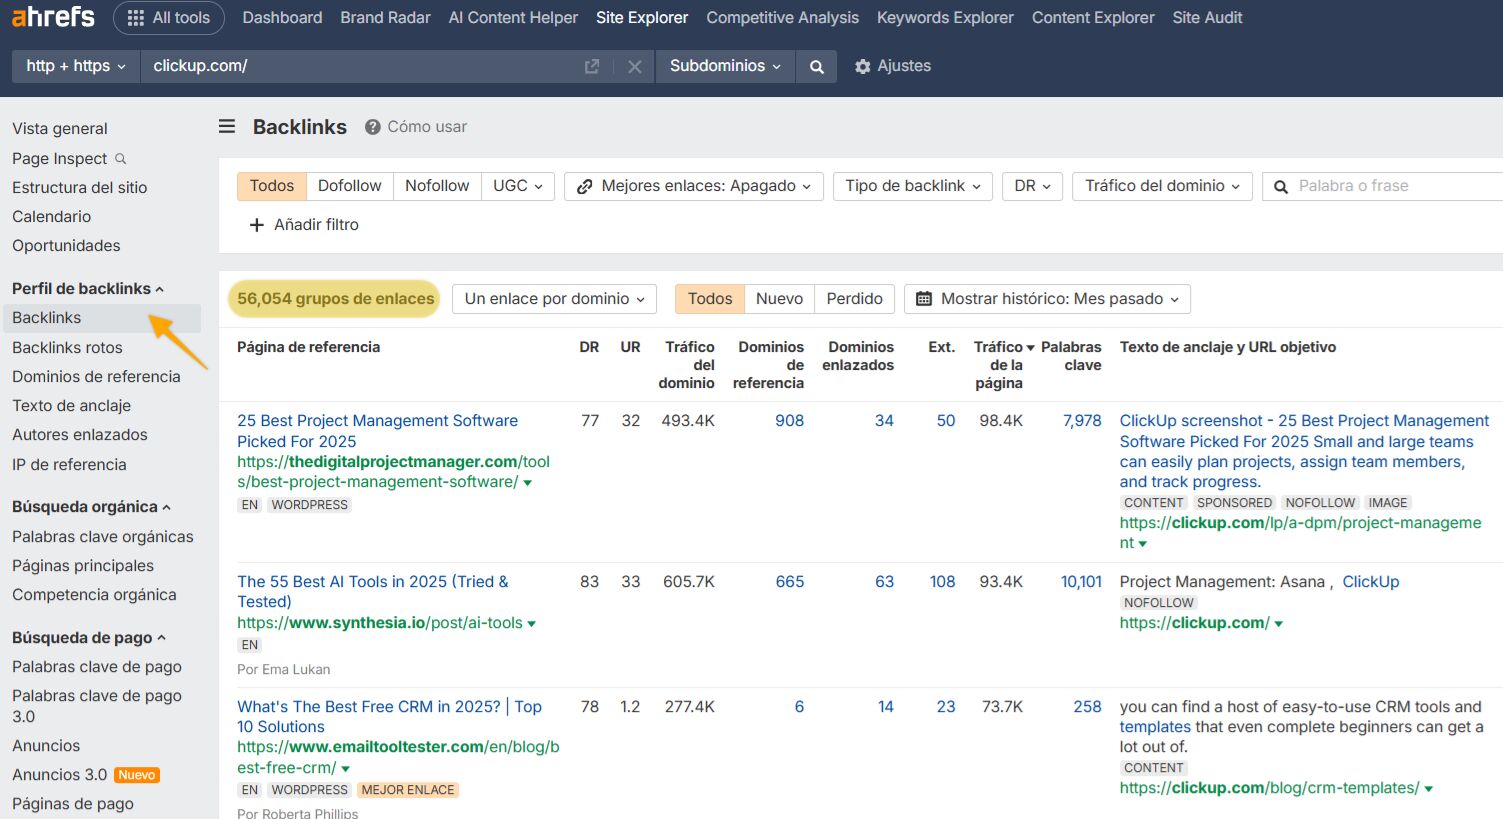The image size is (1503, 819).
Task: Show only Perdido backlinks
Action: (x=855, y=298)
